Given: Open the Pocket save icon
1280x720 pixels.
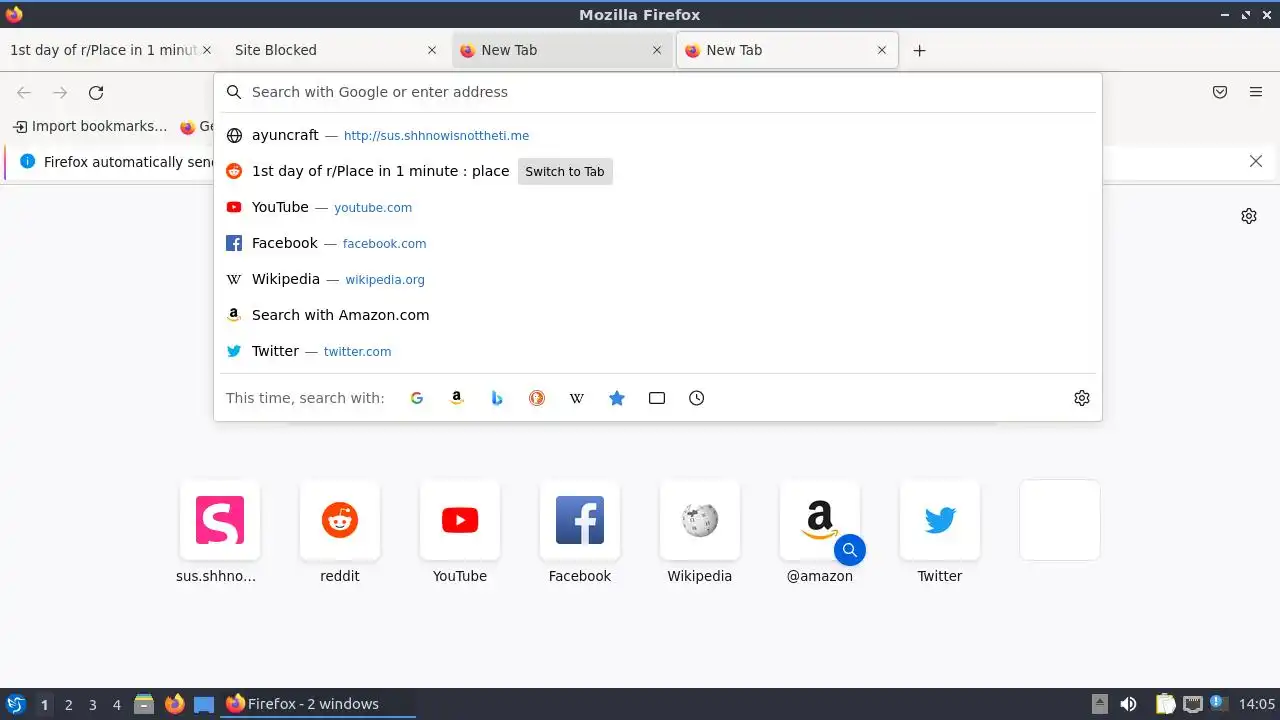Looking at the screenshot, I should [x=1220, y=92].
